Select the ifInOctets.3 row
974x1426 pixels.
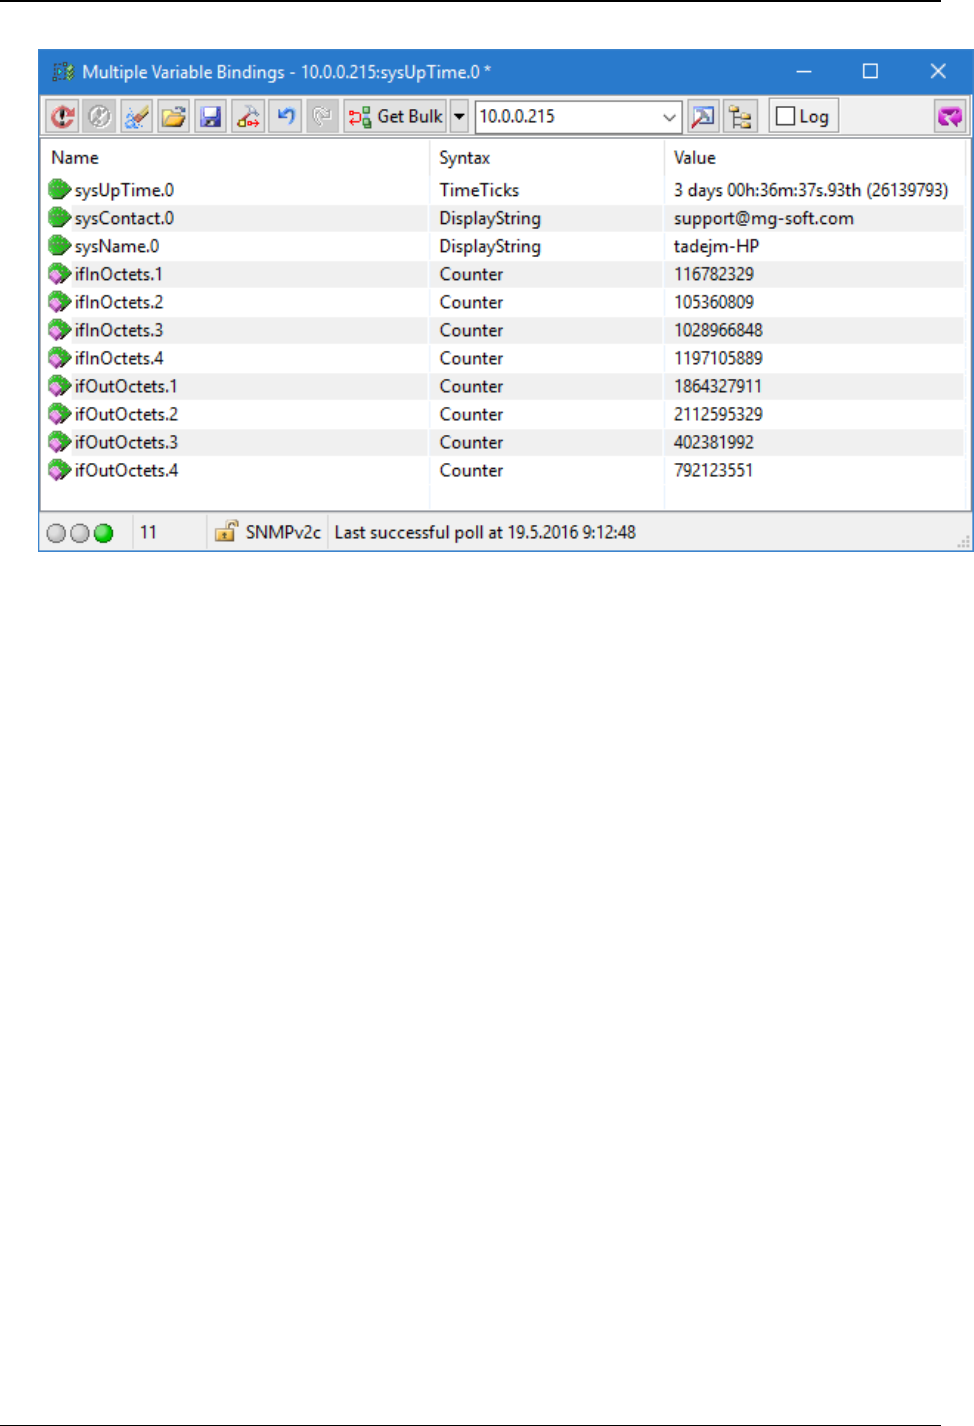(x=504, y=330)
